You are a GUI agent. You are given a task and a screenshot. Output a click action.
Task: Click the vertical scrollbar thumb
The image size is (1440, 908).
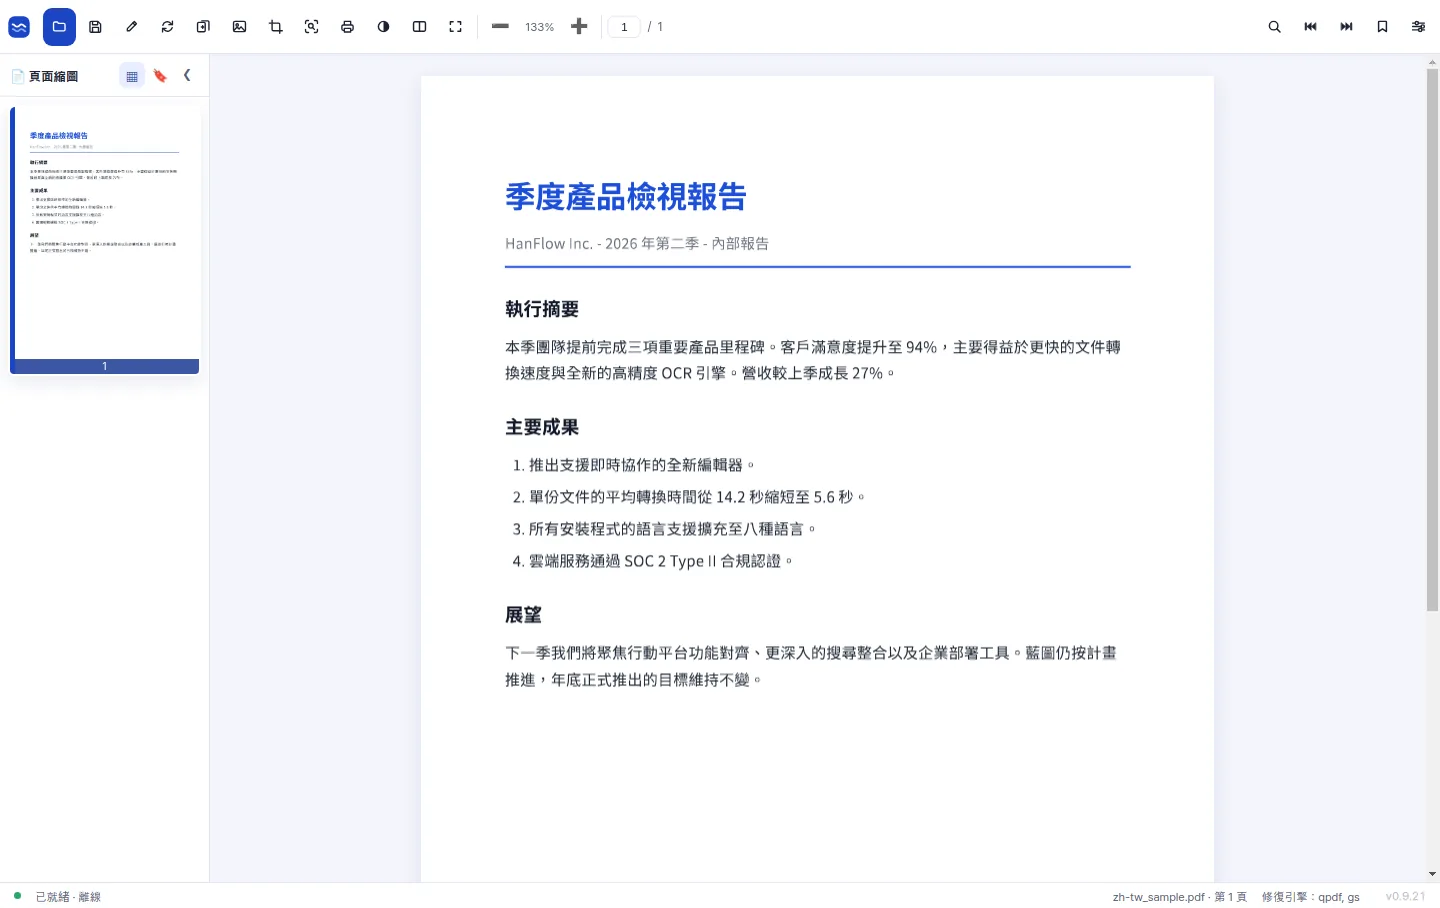pyautogui.click(x=1432, y=340)
